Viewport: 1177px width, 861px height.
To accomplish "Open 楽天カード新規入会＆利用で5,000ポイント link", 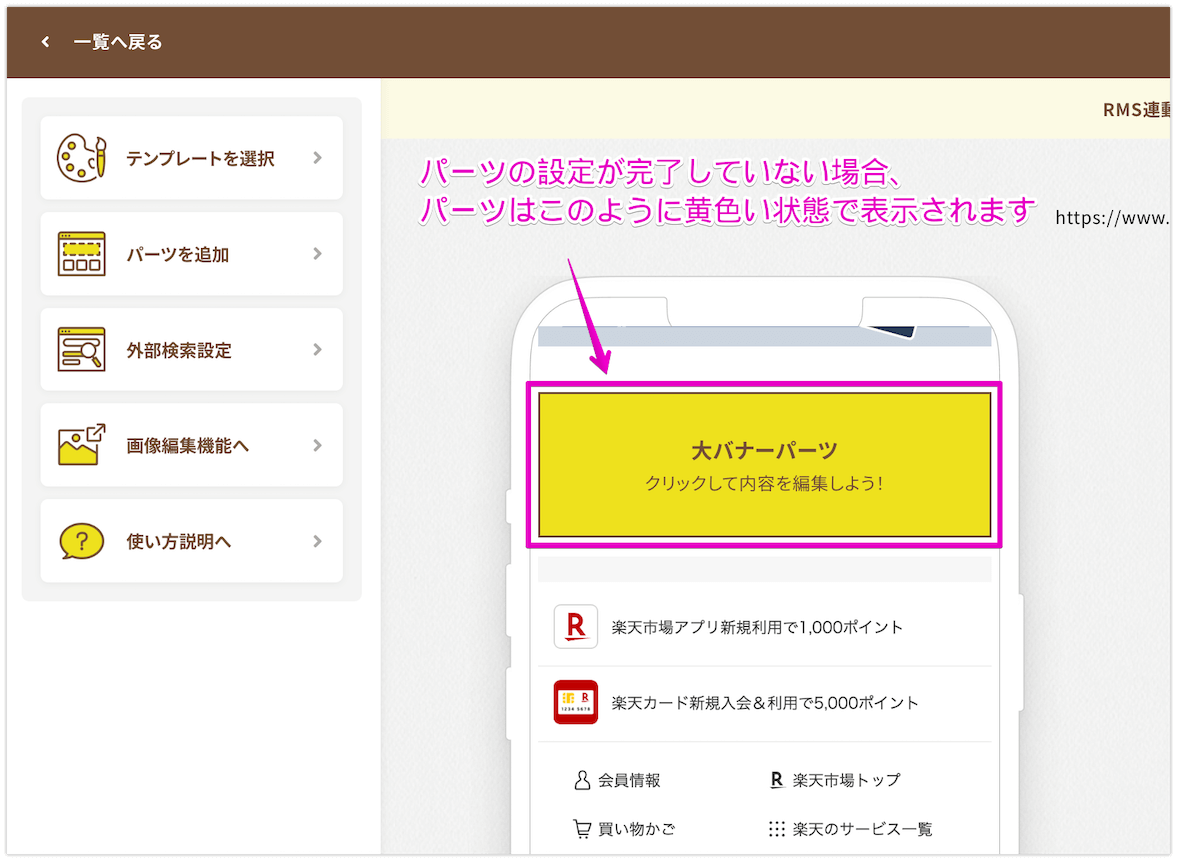I will click(764, 703).
